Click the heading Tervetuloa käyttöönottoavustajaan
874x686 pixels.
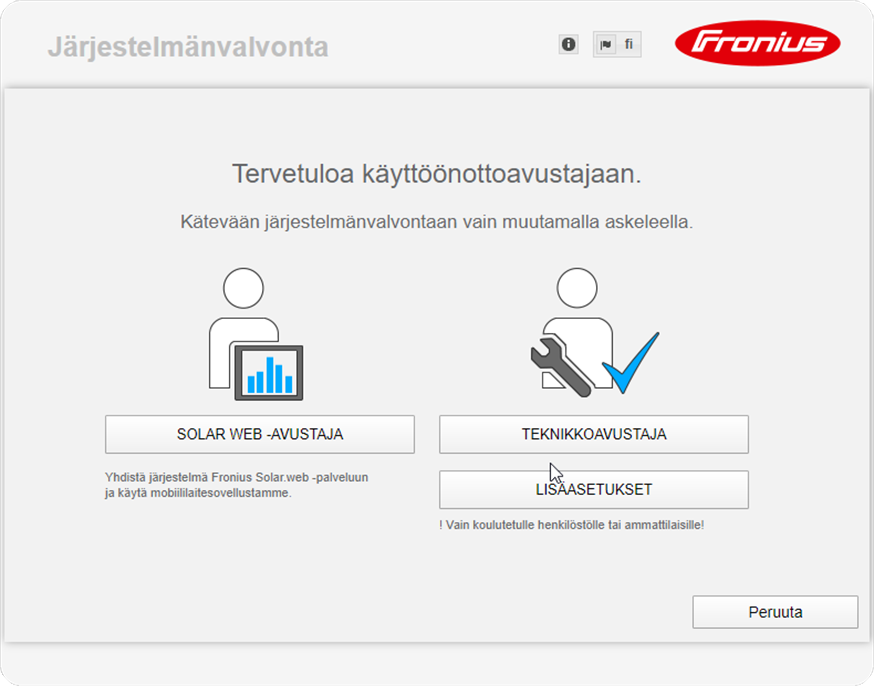(436, 175)
